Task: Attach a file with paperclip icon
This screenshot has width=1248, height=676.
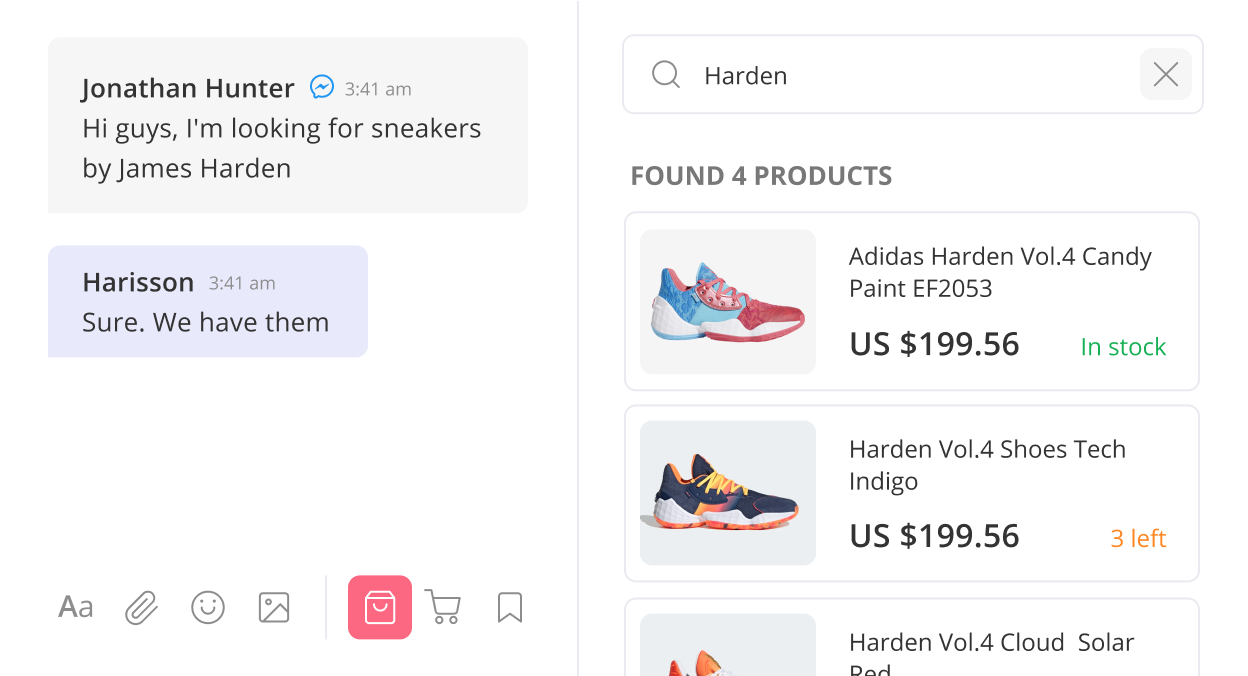Action: (141, 607)
